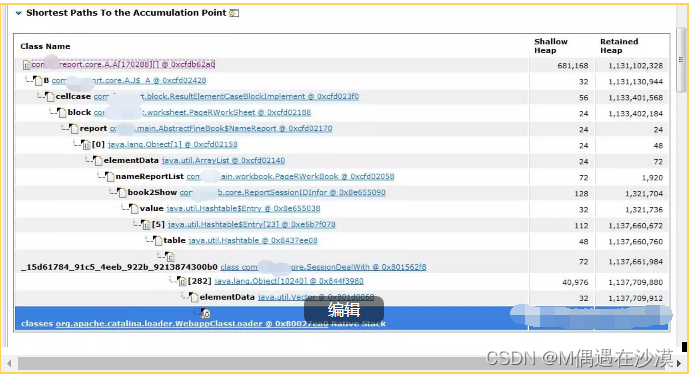Click the icon of elementData java.util.Vector row
The width and height of the screenshot is (689, 377).
(x=194, y=298)
